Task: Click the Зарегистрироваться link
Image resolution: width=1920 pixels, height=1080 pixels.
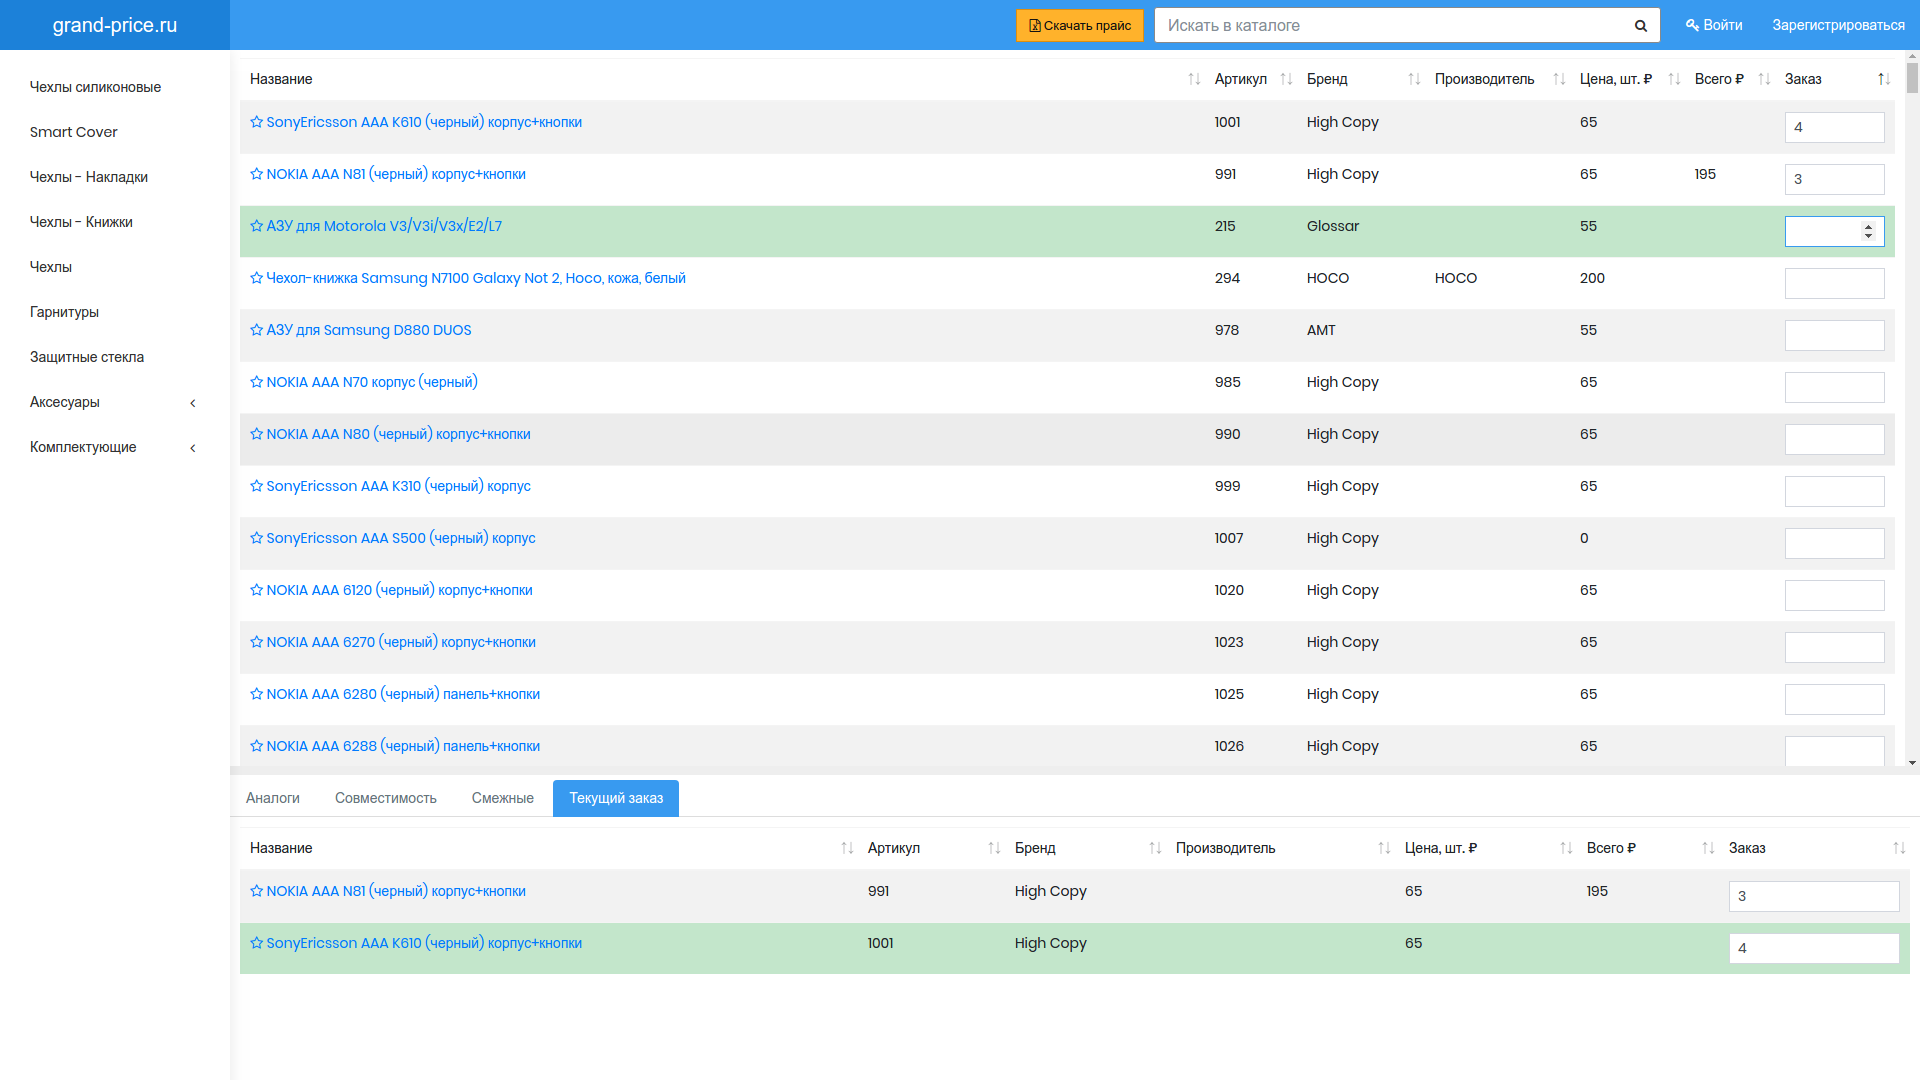Action: (x=1838, y=25)
